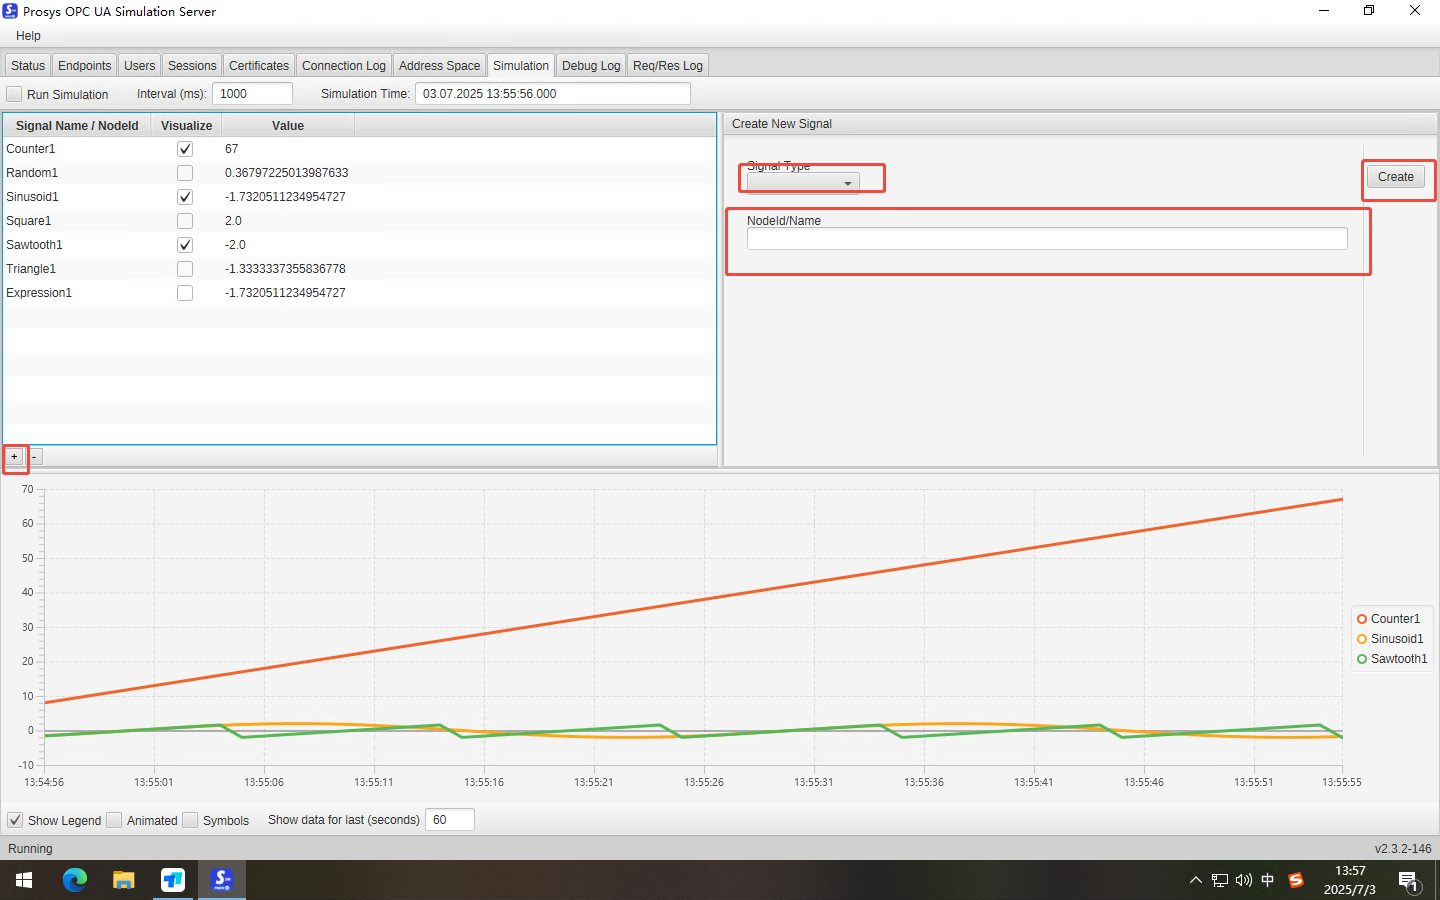Image resolution: width=1440 pixels, height=900 pixels.
Task: Click the Interval (ms) value field
Action: 252,93
